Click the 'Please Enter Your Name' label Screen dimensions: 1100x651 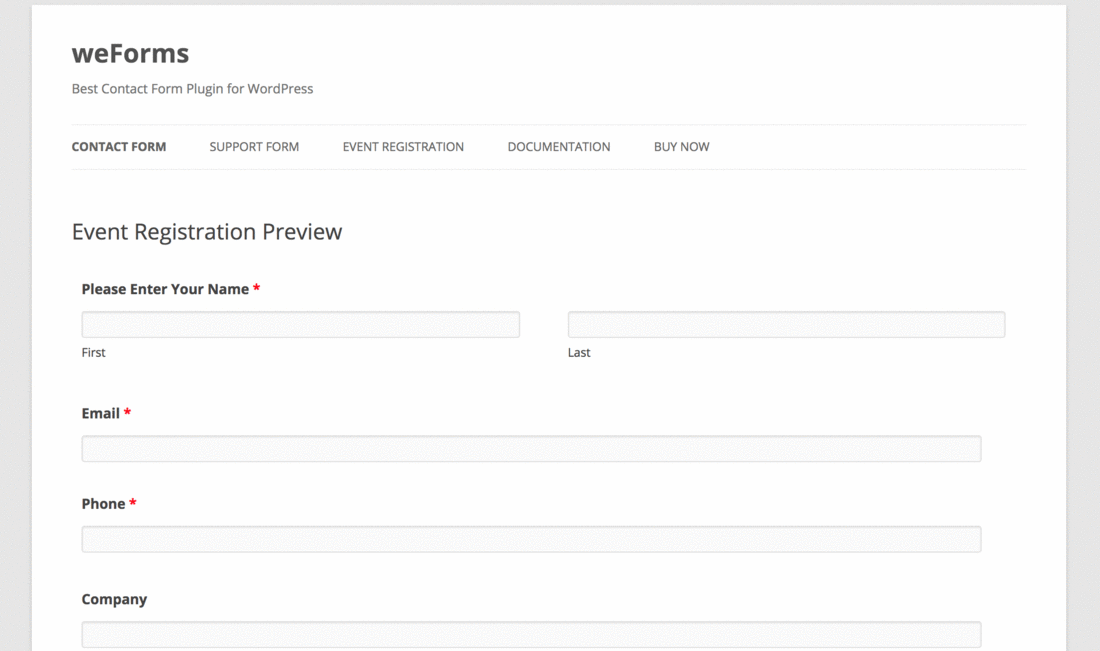165,289
